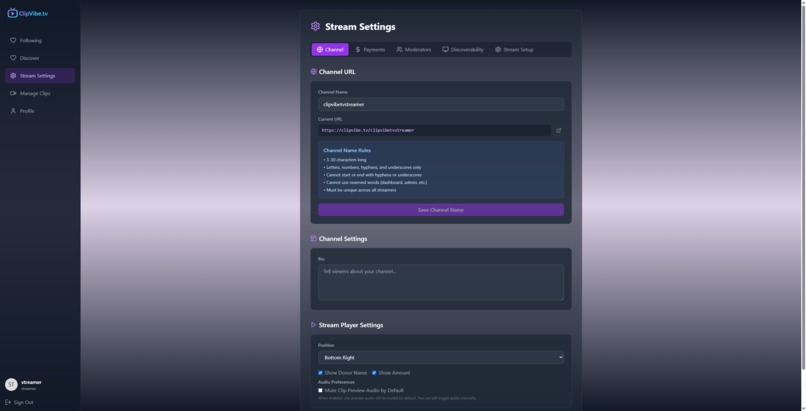This screenshot has width=806, height=411.
Task: Select Stream Settings in sidebar
Action: click(40, 76)
